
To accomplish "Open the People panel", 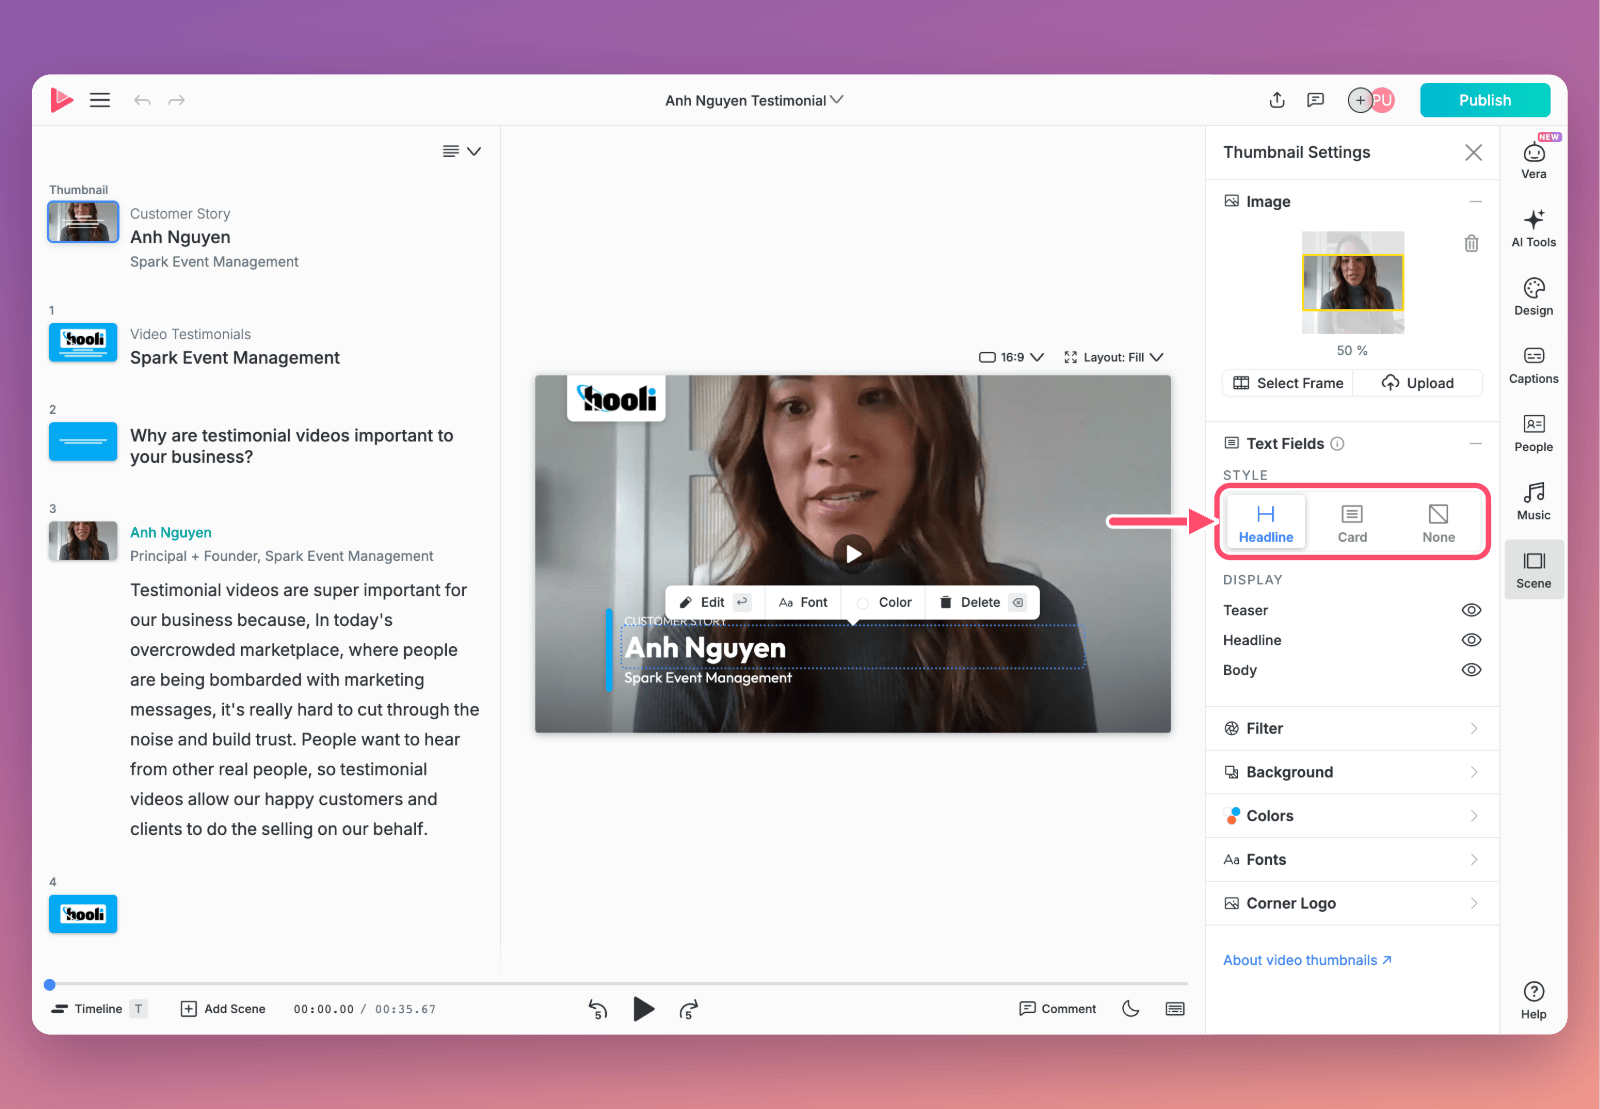I will tap(1534, 433).
